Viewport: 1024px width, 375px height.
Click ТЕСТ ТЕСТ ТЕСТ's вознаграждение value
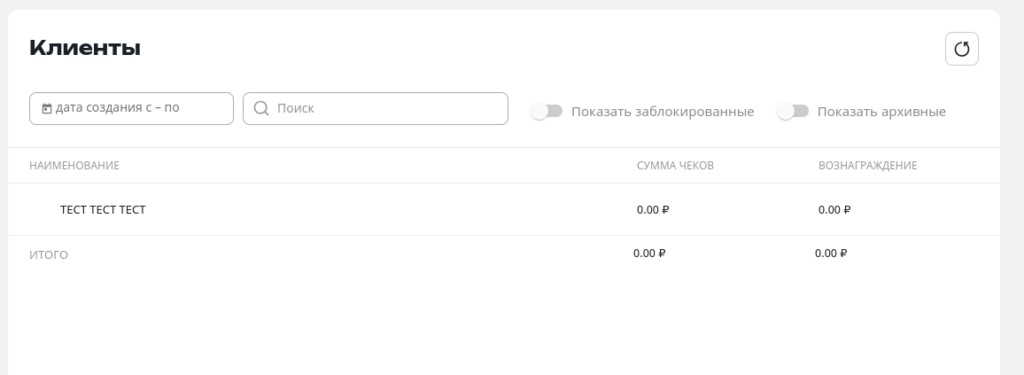835,210
